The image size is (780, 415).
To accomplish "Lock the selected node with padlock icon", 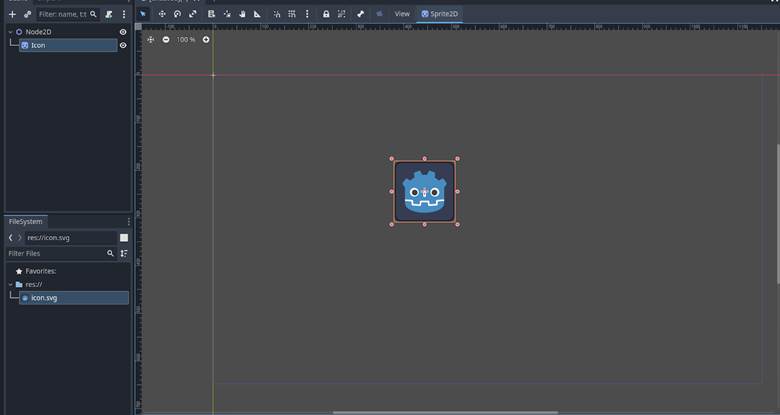I will 326,14.
